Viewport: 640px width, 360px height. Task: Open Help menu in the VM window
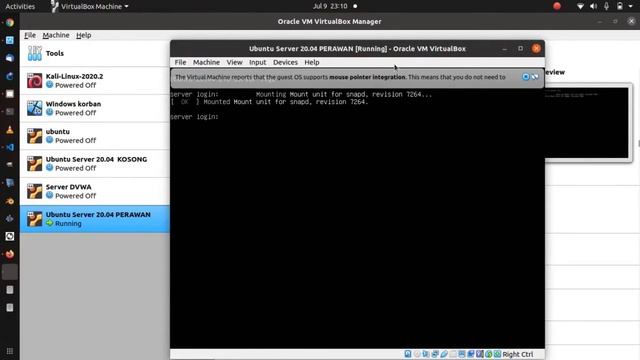point(312,62)
